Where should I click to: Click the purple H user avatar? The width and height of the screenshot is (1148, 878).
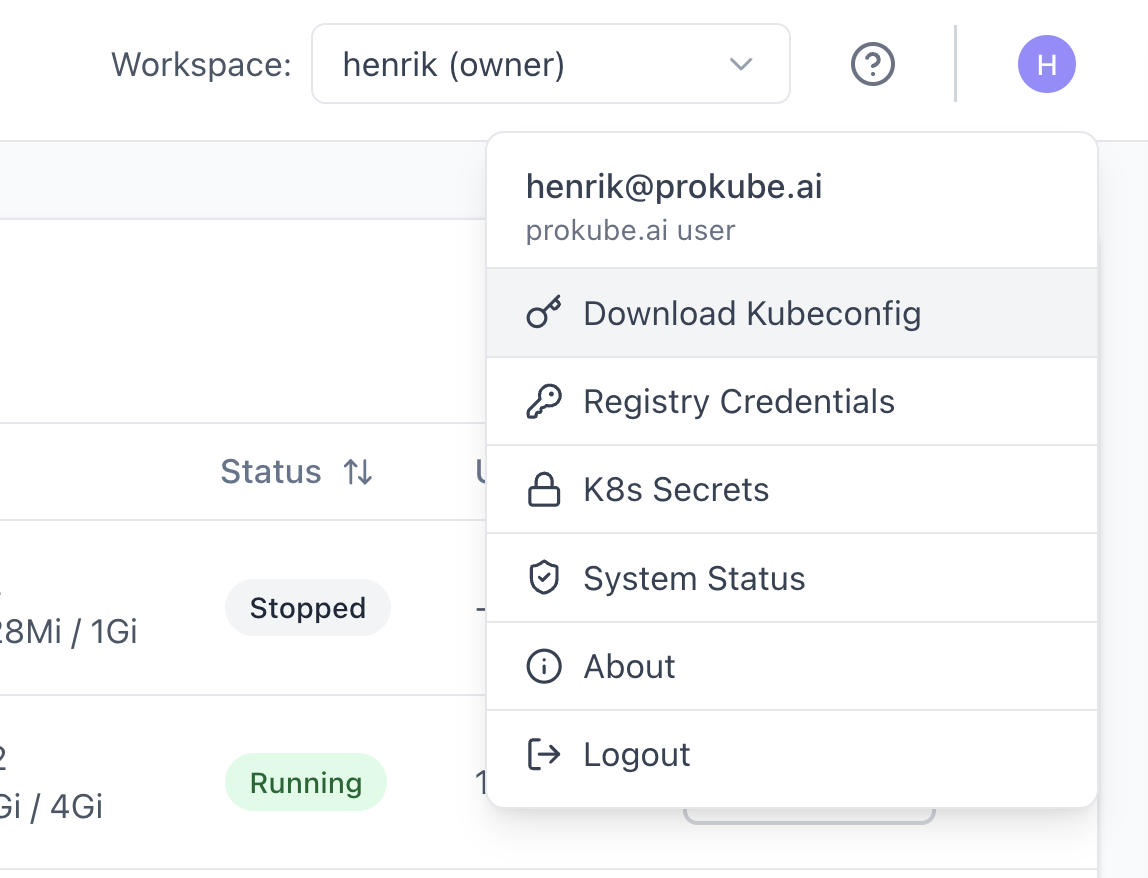pyautogui.click(x=1046, y=64)
